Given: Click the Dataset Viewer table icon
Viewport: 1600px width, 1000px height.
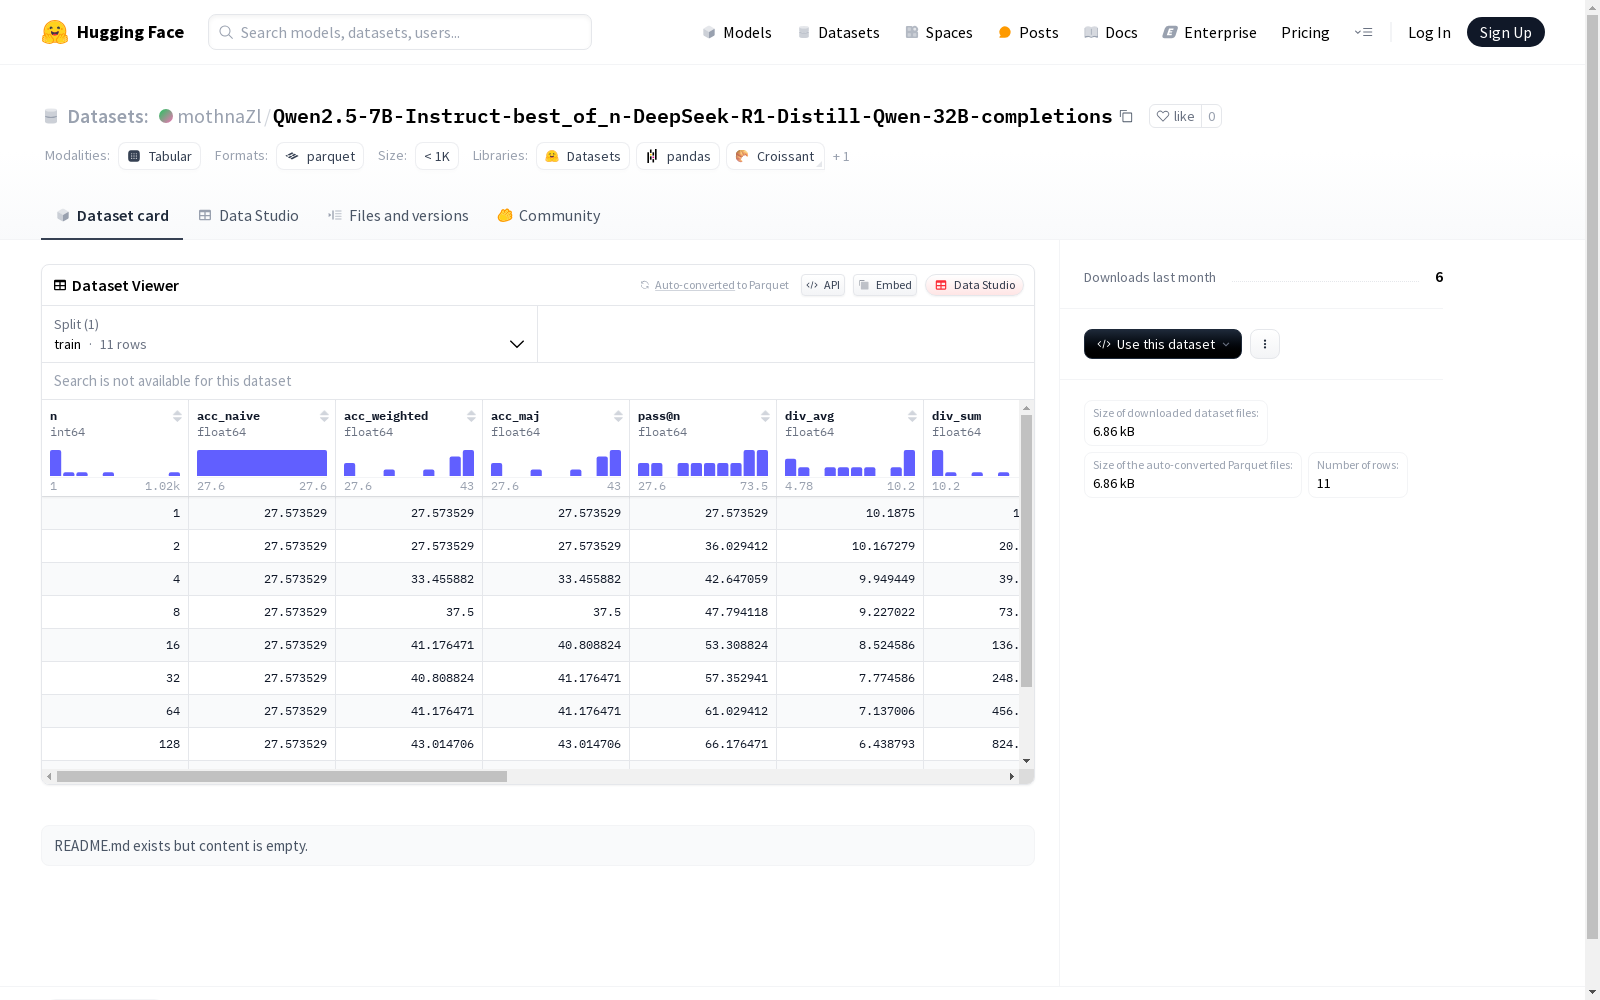Looking at the screenshot, I should (60, 285).
